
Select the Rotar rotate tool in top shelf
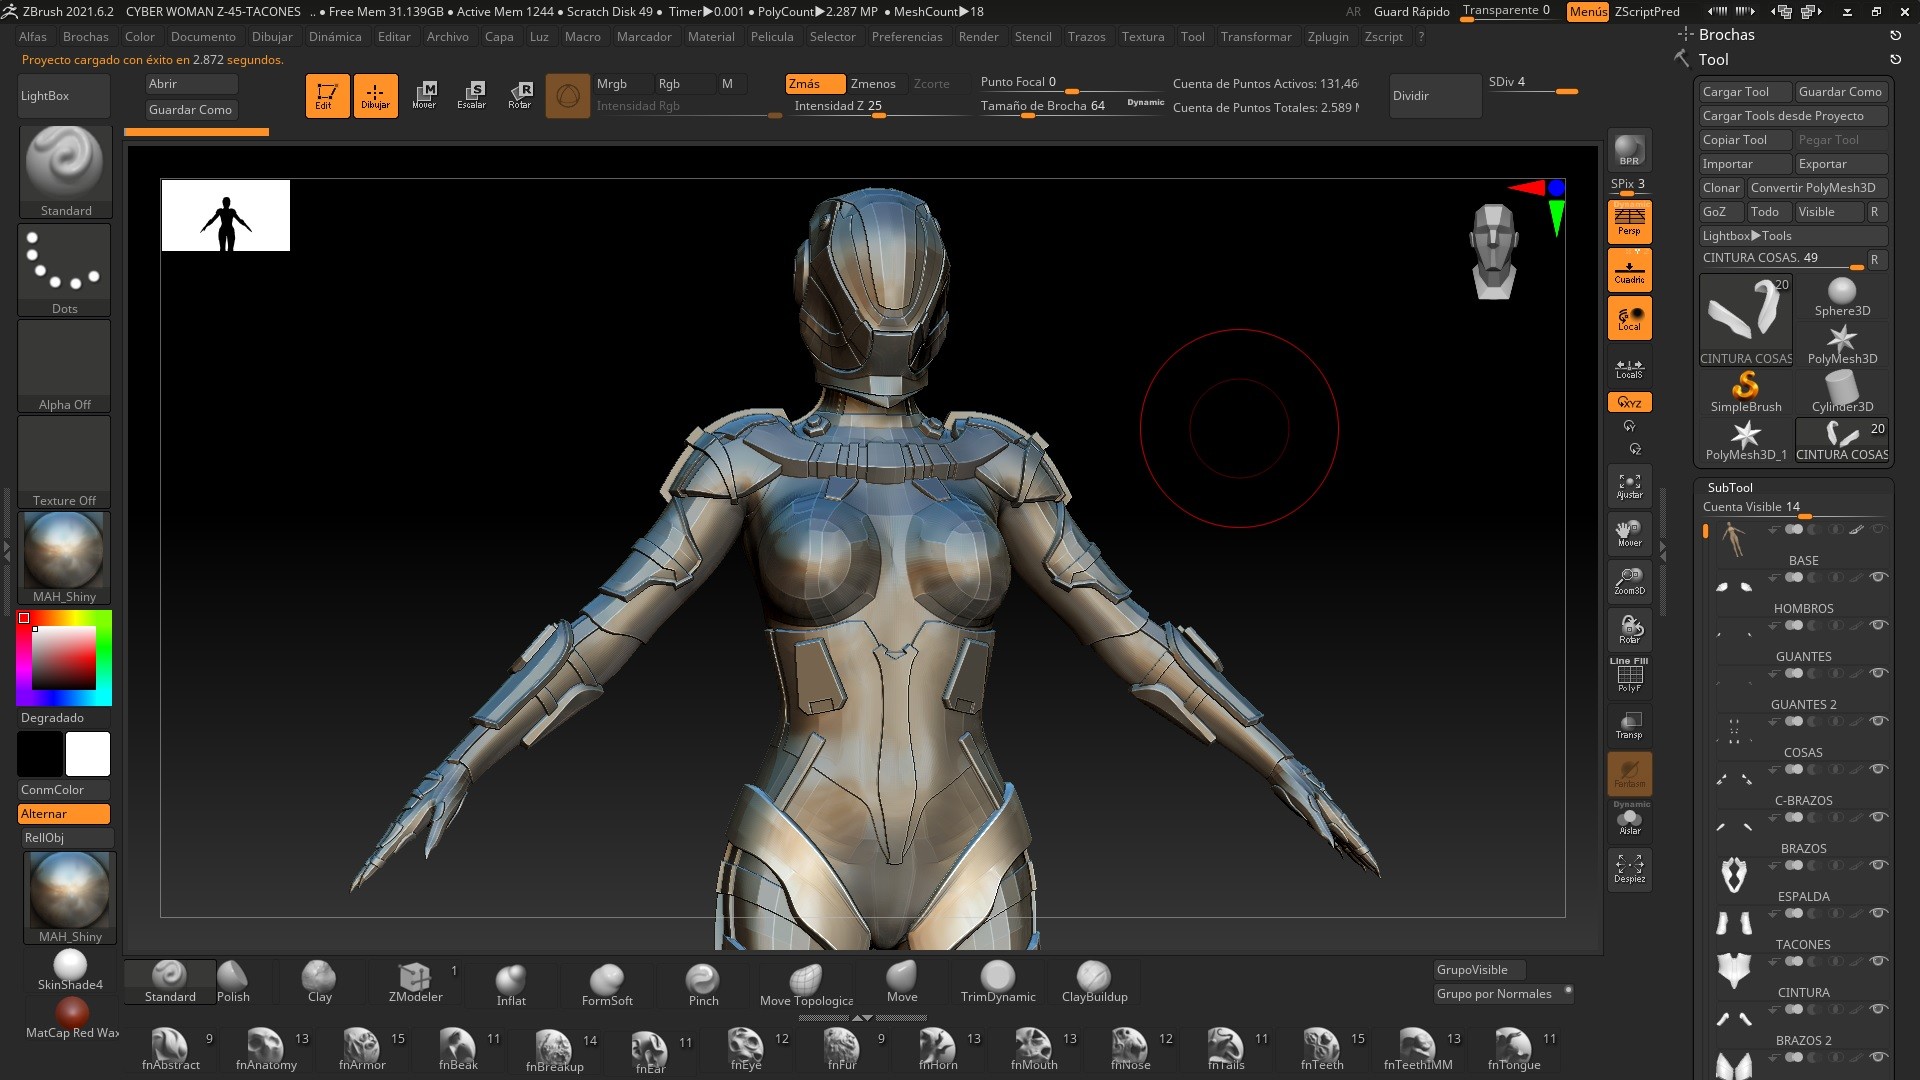[x=520, y=96]
